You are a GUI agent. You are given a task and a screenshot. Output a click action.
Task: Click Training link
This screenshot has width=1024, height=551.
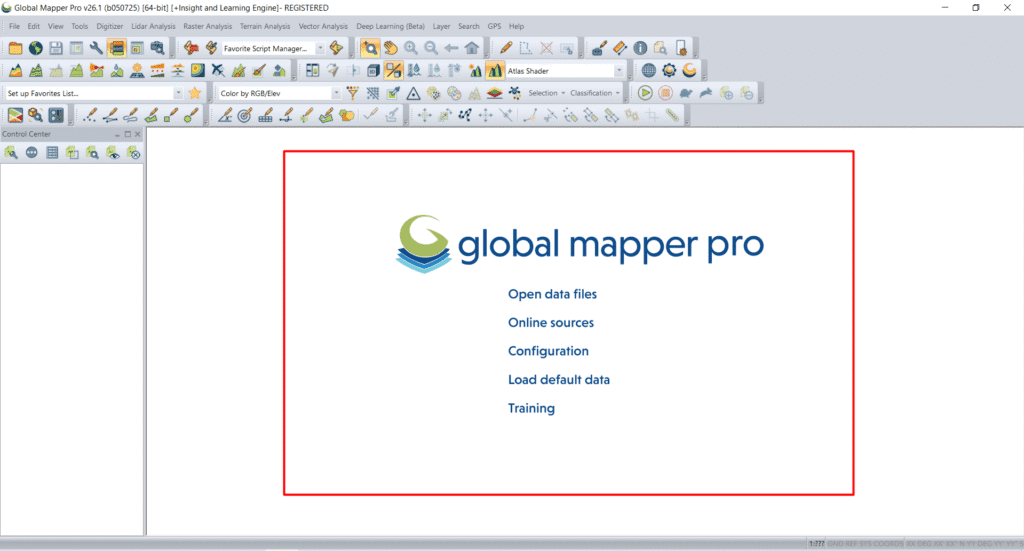(x=532, y=409)
